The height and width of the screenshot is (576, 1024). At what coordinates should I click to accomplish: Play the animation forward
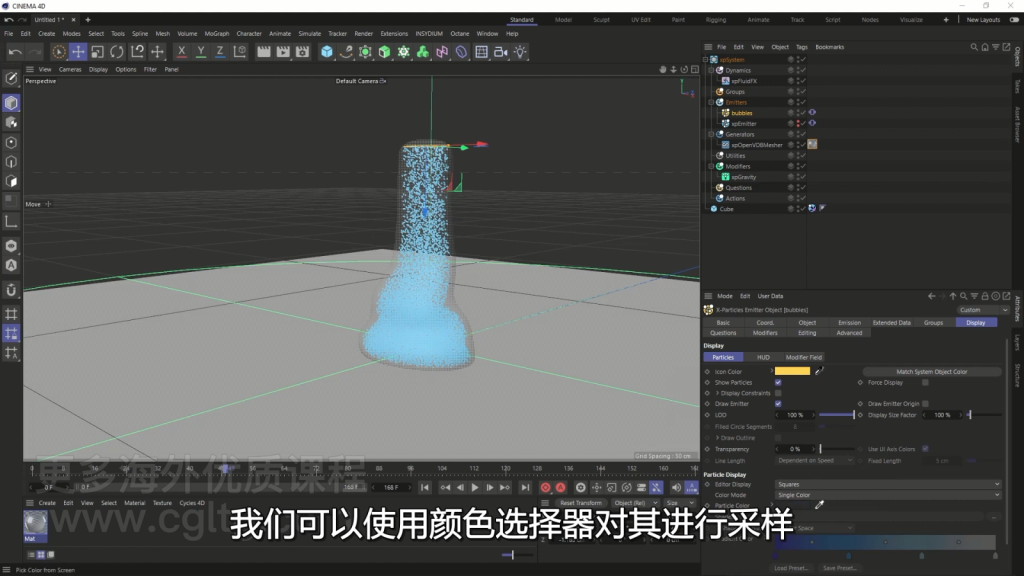(x=475, y=487)
